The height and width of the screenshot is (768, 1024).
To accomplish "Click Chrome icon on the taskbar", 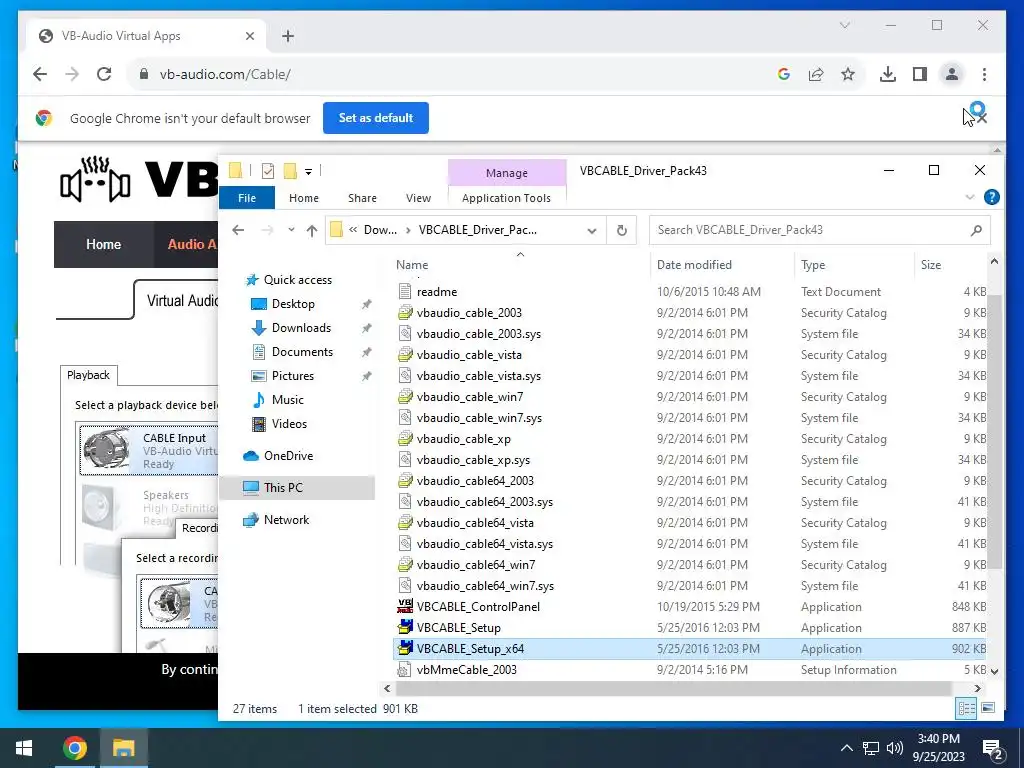I will 74,748.
